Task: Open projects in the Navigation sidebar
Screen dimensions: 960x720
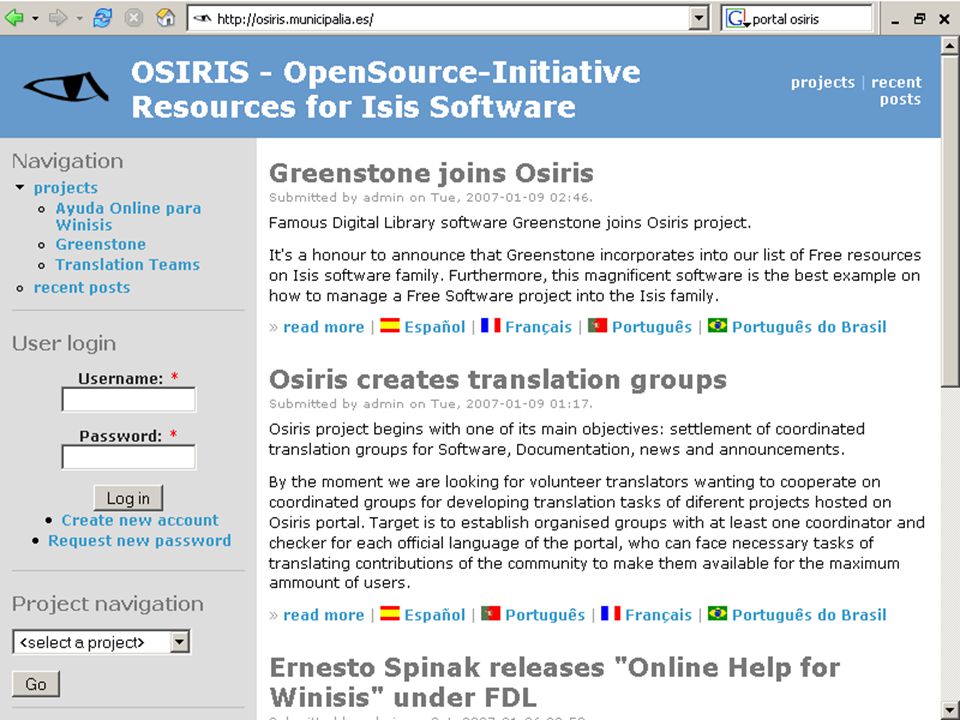Action: pyautogui.click(x=66, y=187)
